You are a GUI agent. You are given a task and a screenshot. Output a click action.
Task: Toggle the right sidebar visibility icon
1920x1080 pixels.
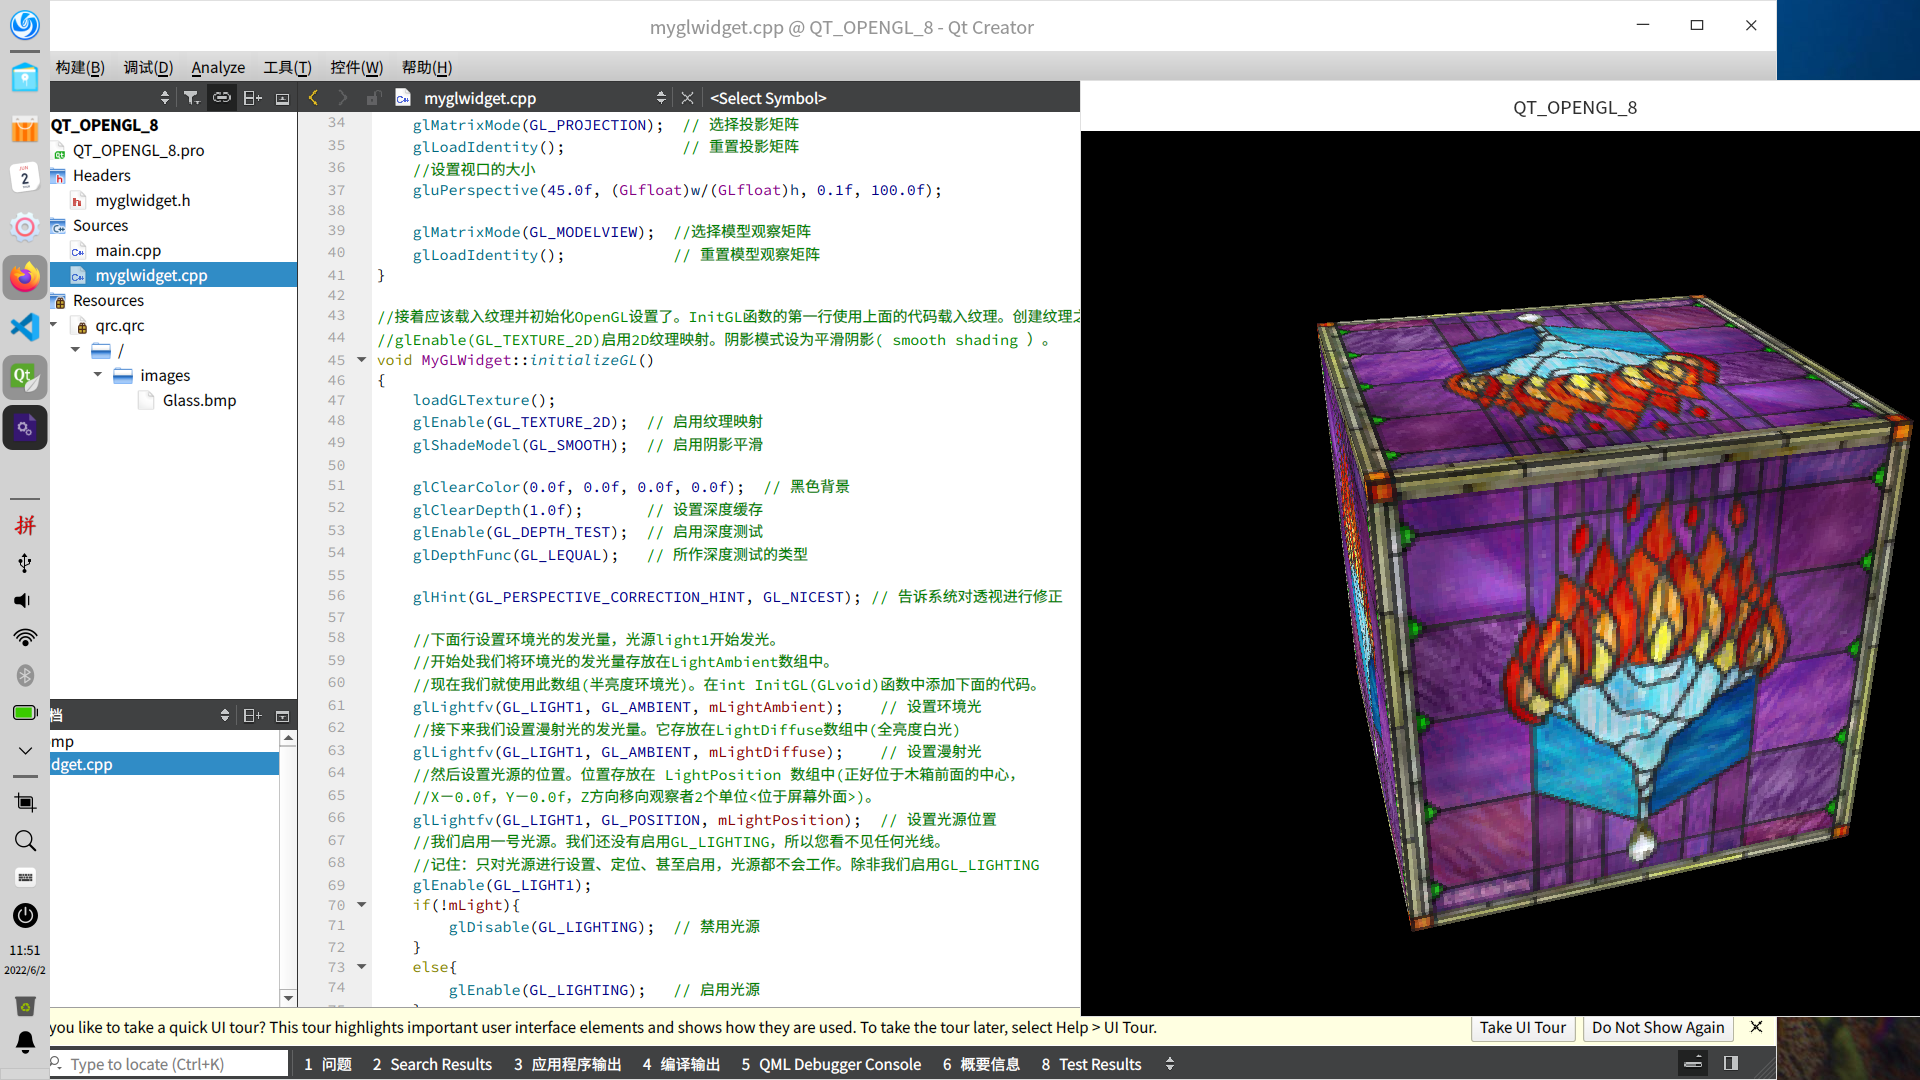[x=1731, y=1064]
